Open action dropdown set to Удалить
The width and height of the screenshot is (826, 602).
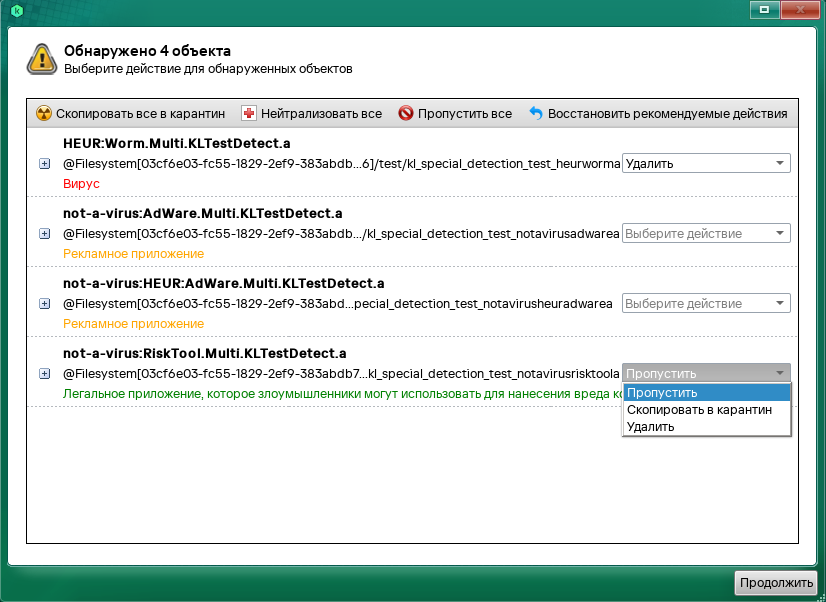pyautogui.click(x=706, y=164)
